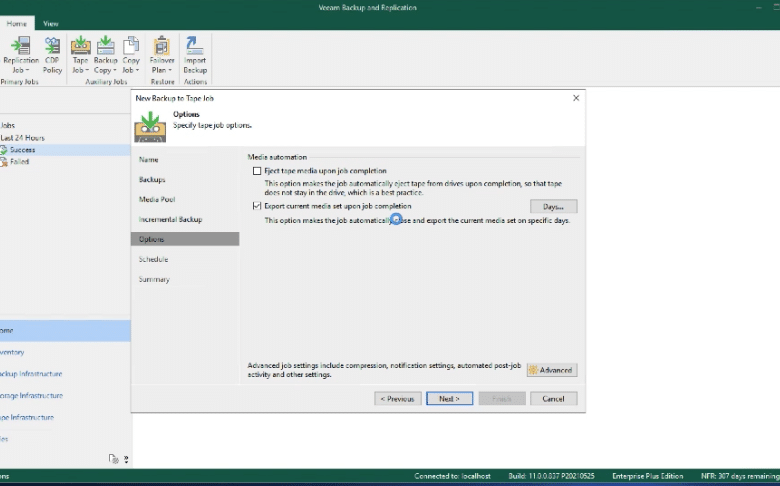Click the Days... button
This screenshot has height=486, width=780.
(x=554, y=206)
